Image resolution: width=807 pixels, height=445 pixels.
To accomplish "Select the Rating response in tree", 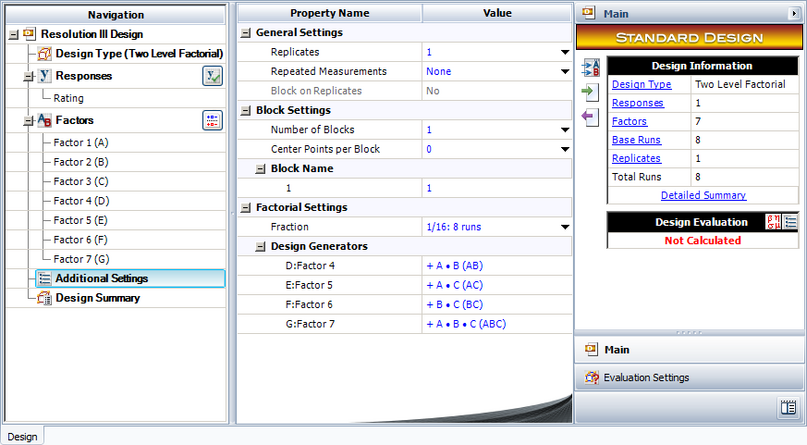I will 68,98.
